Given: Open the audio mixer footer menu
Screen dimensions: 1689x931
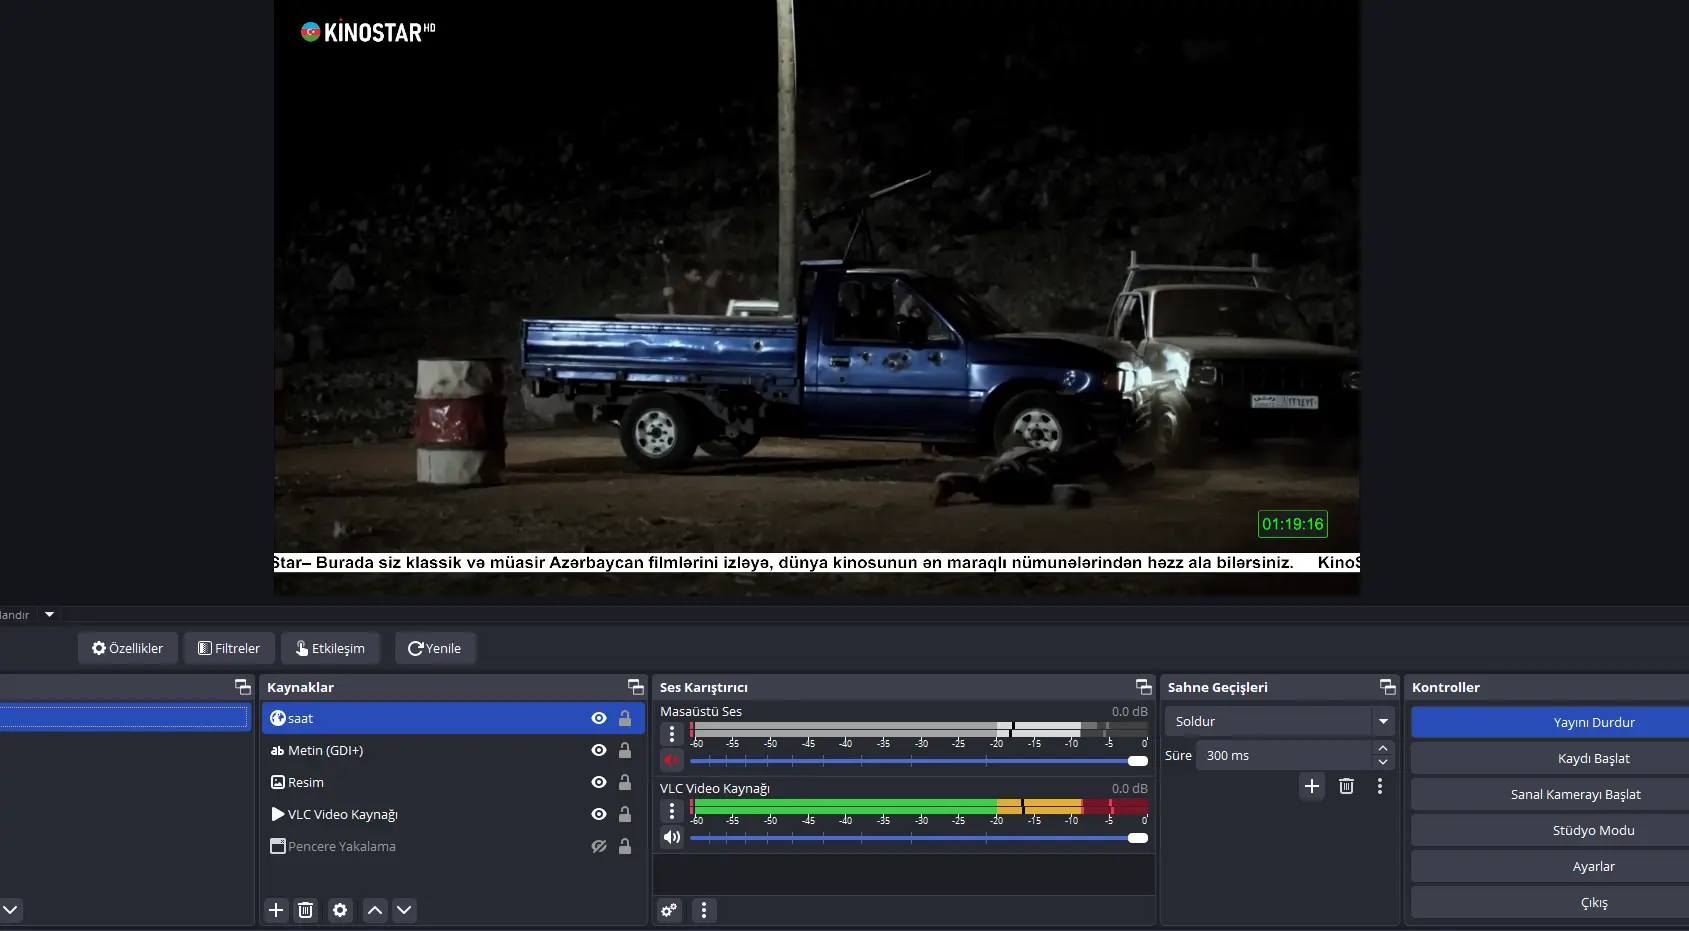Looking at the screenshot, I should pos(704,910).
